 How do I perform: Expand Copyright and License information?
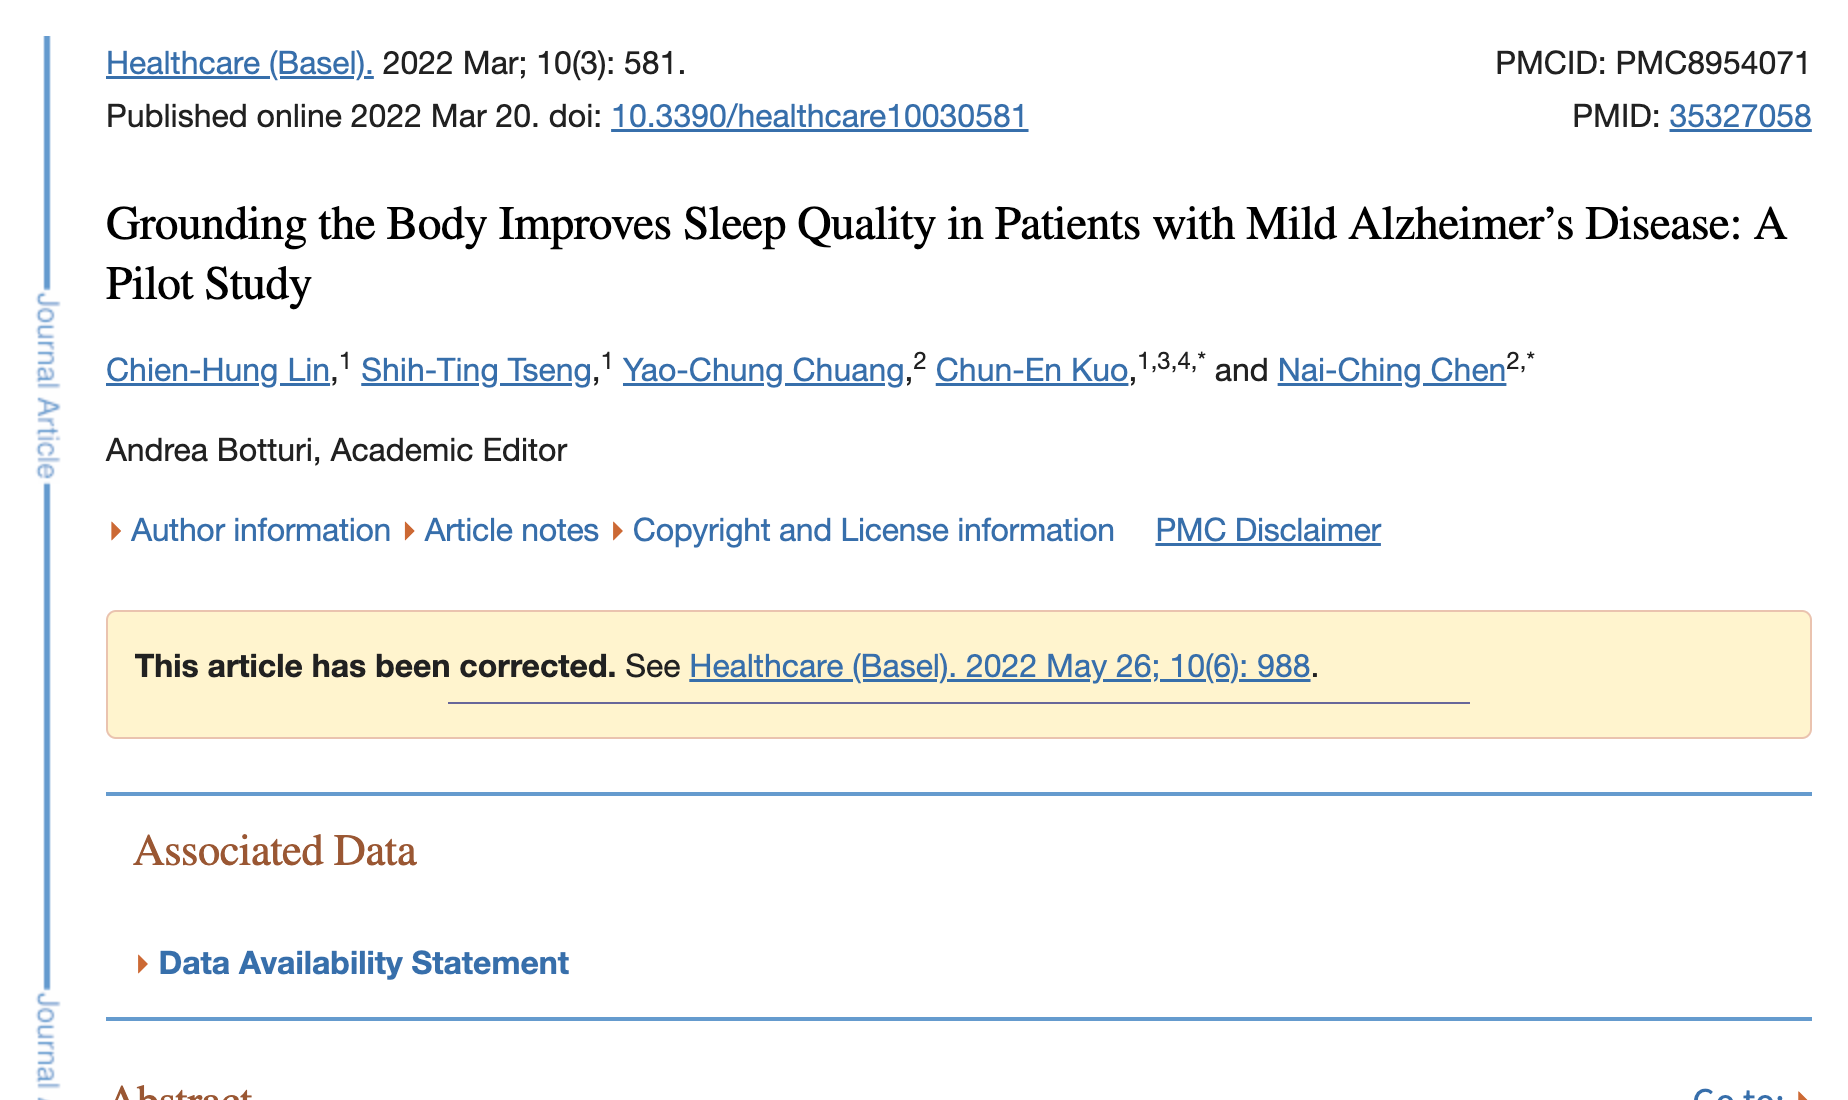pos(872,530)
